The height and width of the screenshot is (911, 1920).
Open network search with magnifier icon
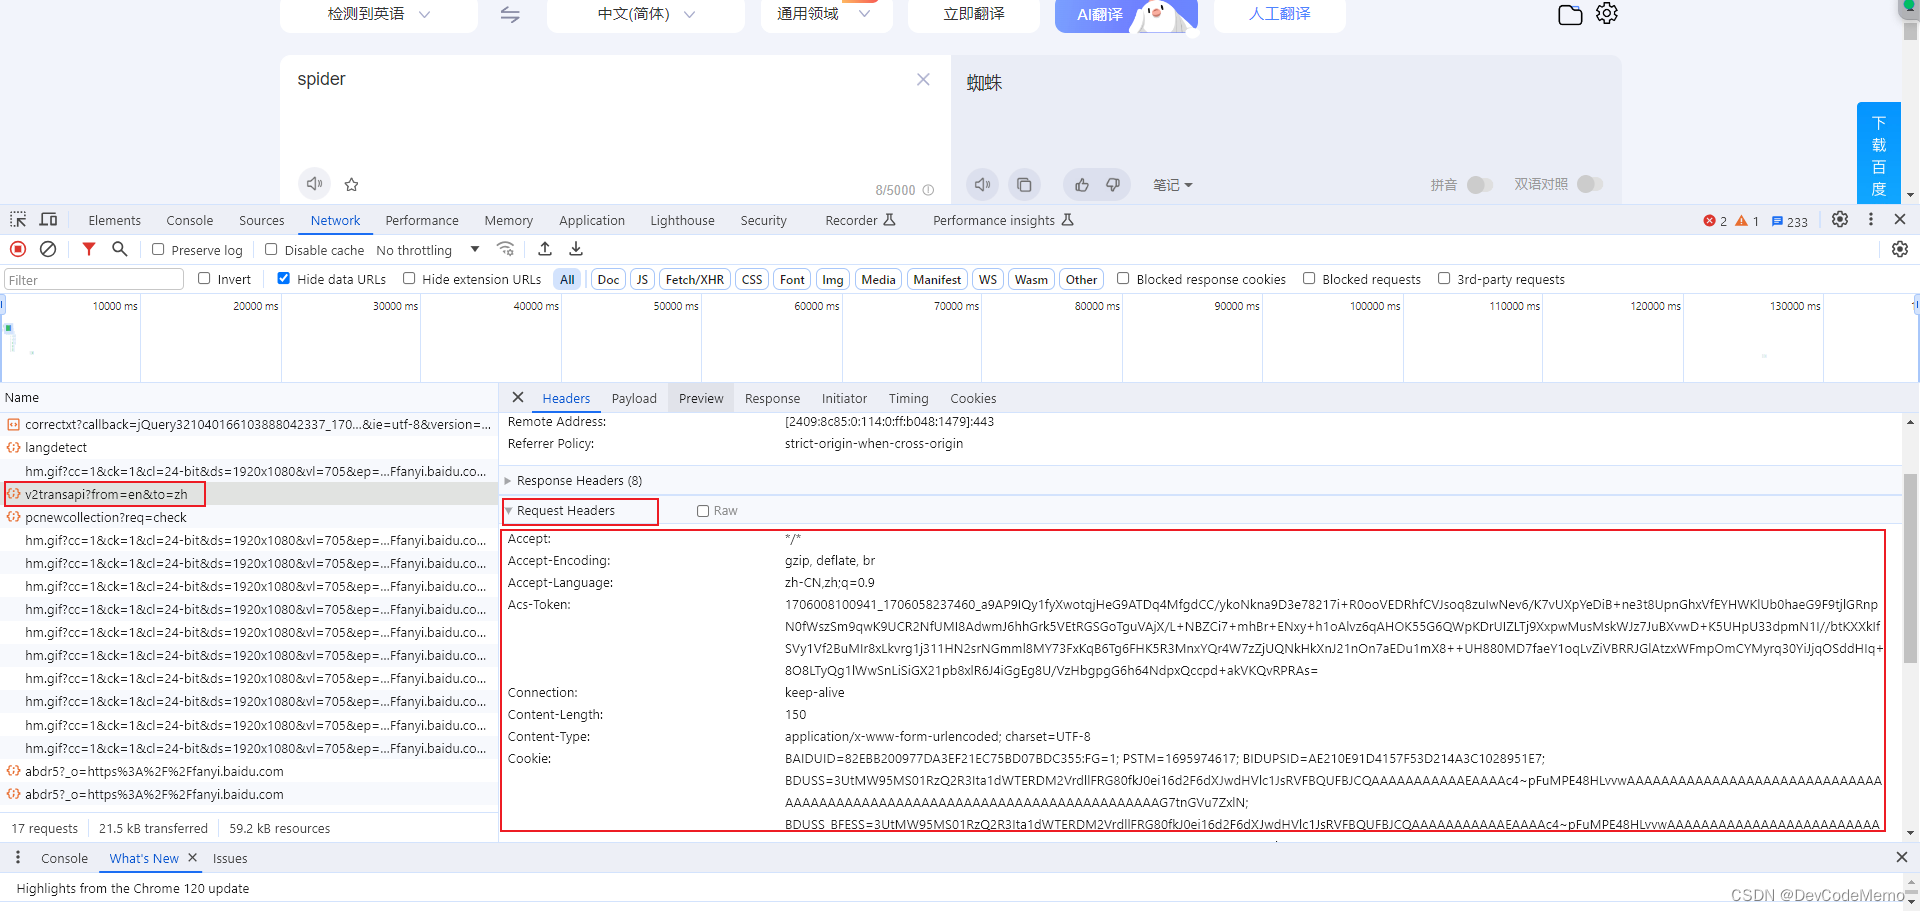(120, 249)
